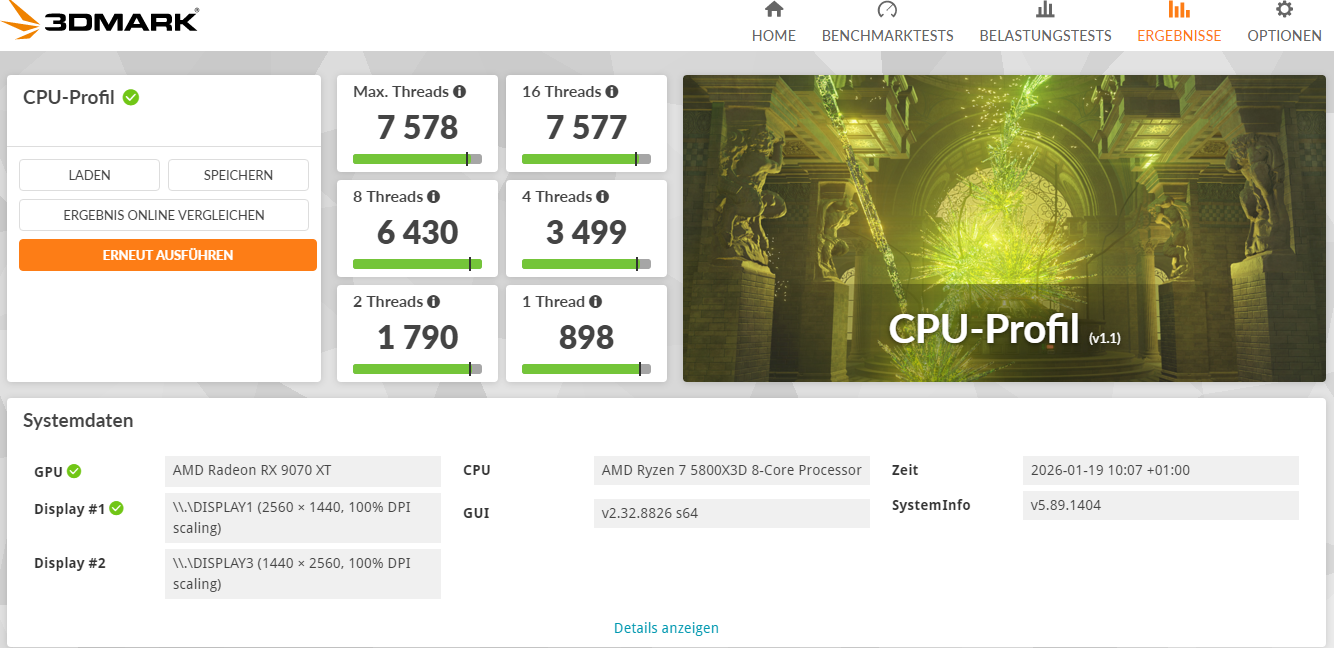Click ERGEBNIS ONLINE VERGLEICHEN button
This screenshot has width=1334, height=648.
(x=164, y=215)
